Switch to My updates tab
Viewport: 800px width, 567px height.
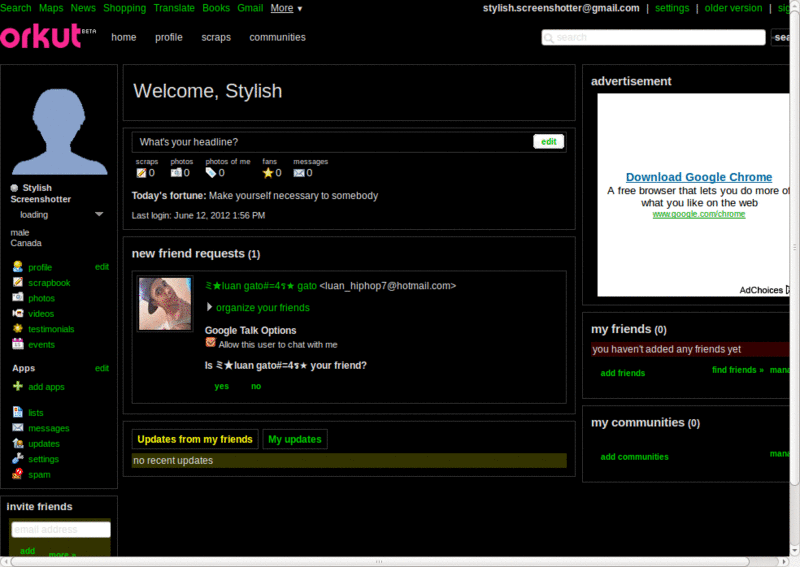295,439
